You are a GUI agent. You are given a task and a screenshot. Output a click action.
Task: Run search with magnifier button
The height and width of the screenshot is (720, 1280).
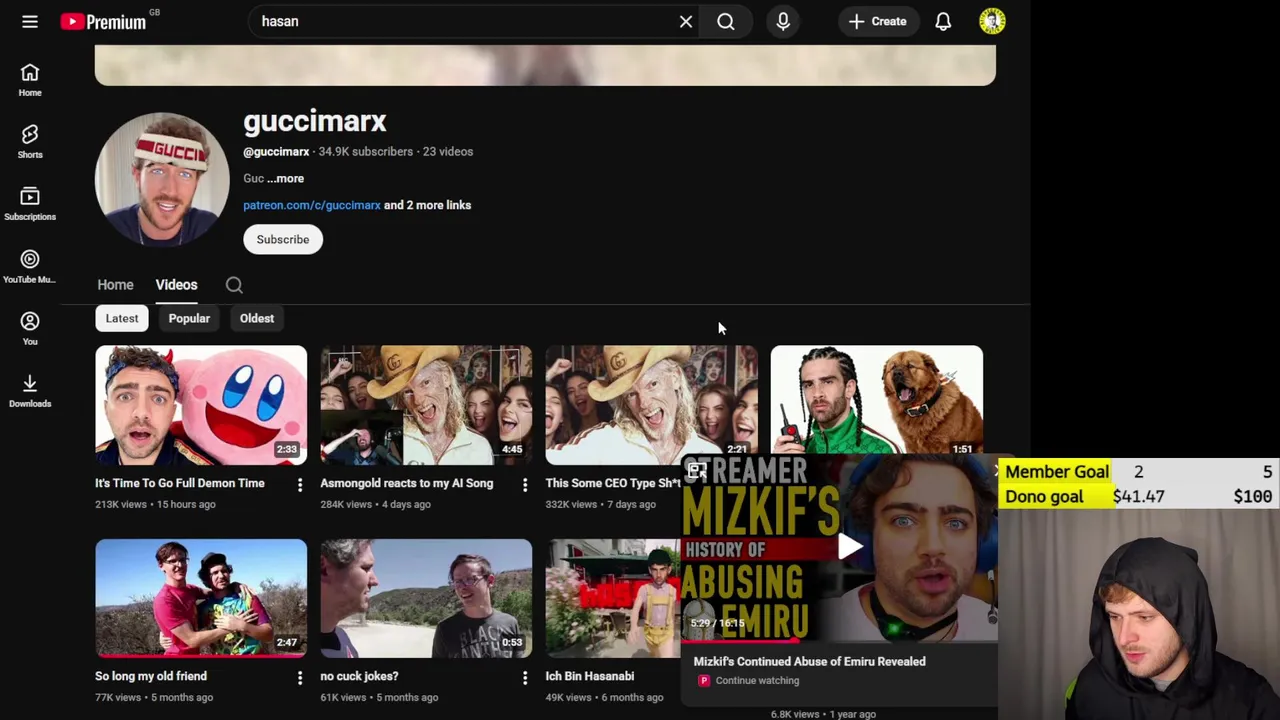tap(726, 21)
